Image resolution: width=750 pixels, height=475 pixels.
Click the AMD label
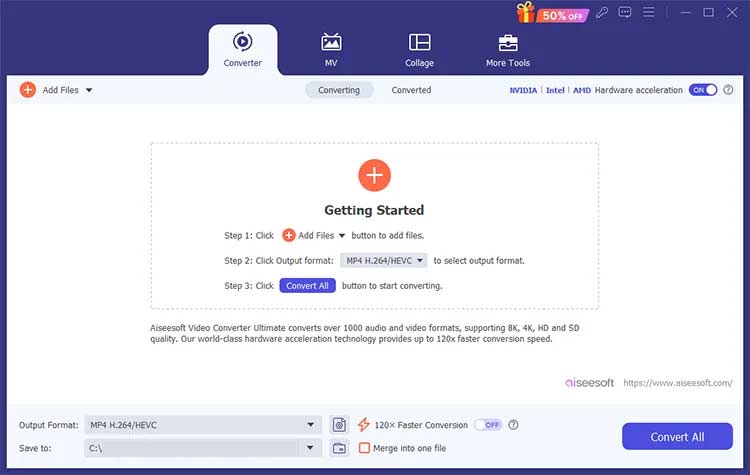coord(582,90)
